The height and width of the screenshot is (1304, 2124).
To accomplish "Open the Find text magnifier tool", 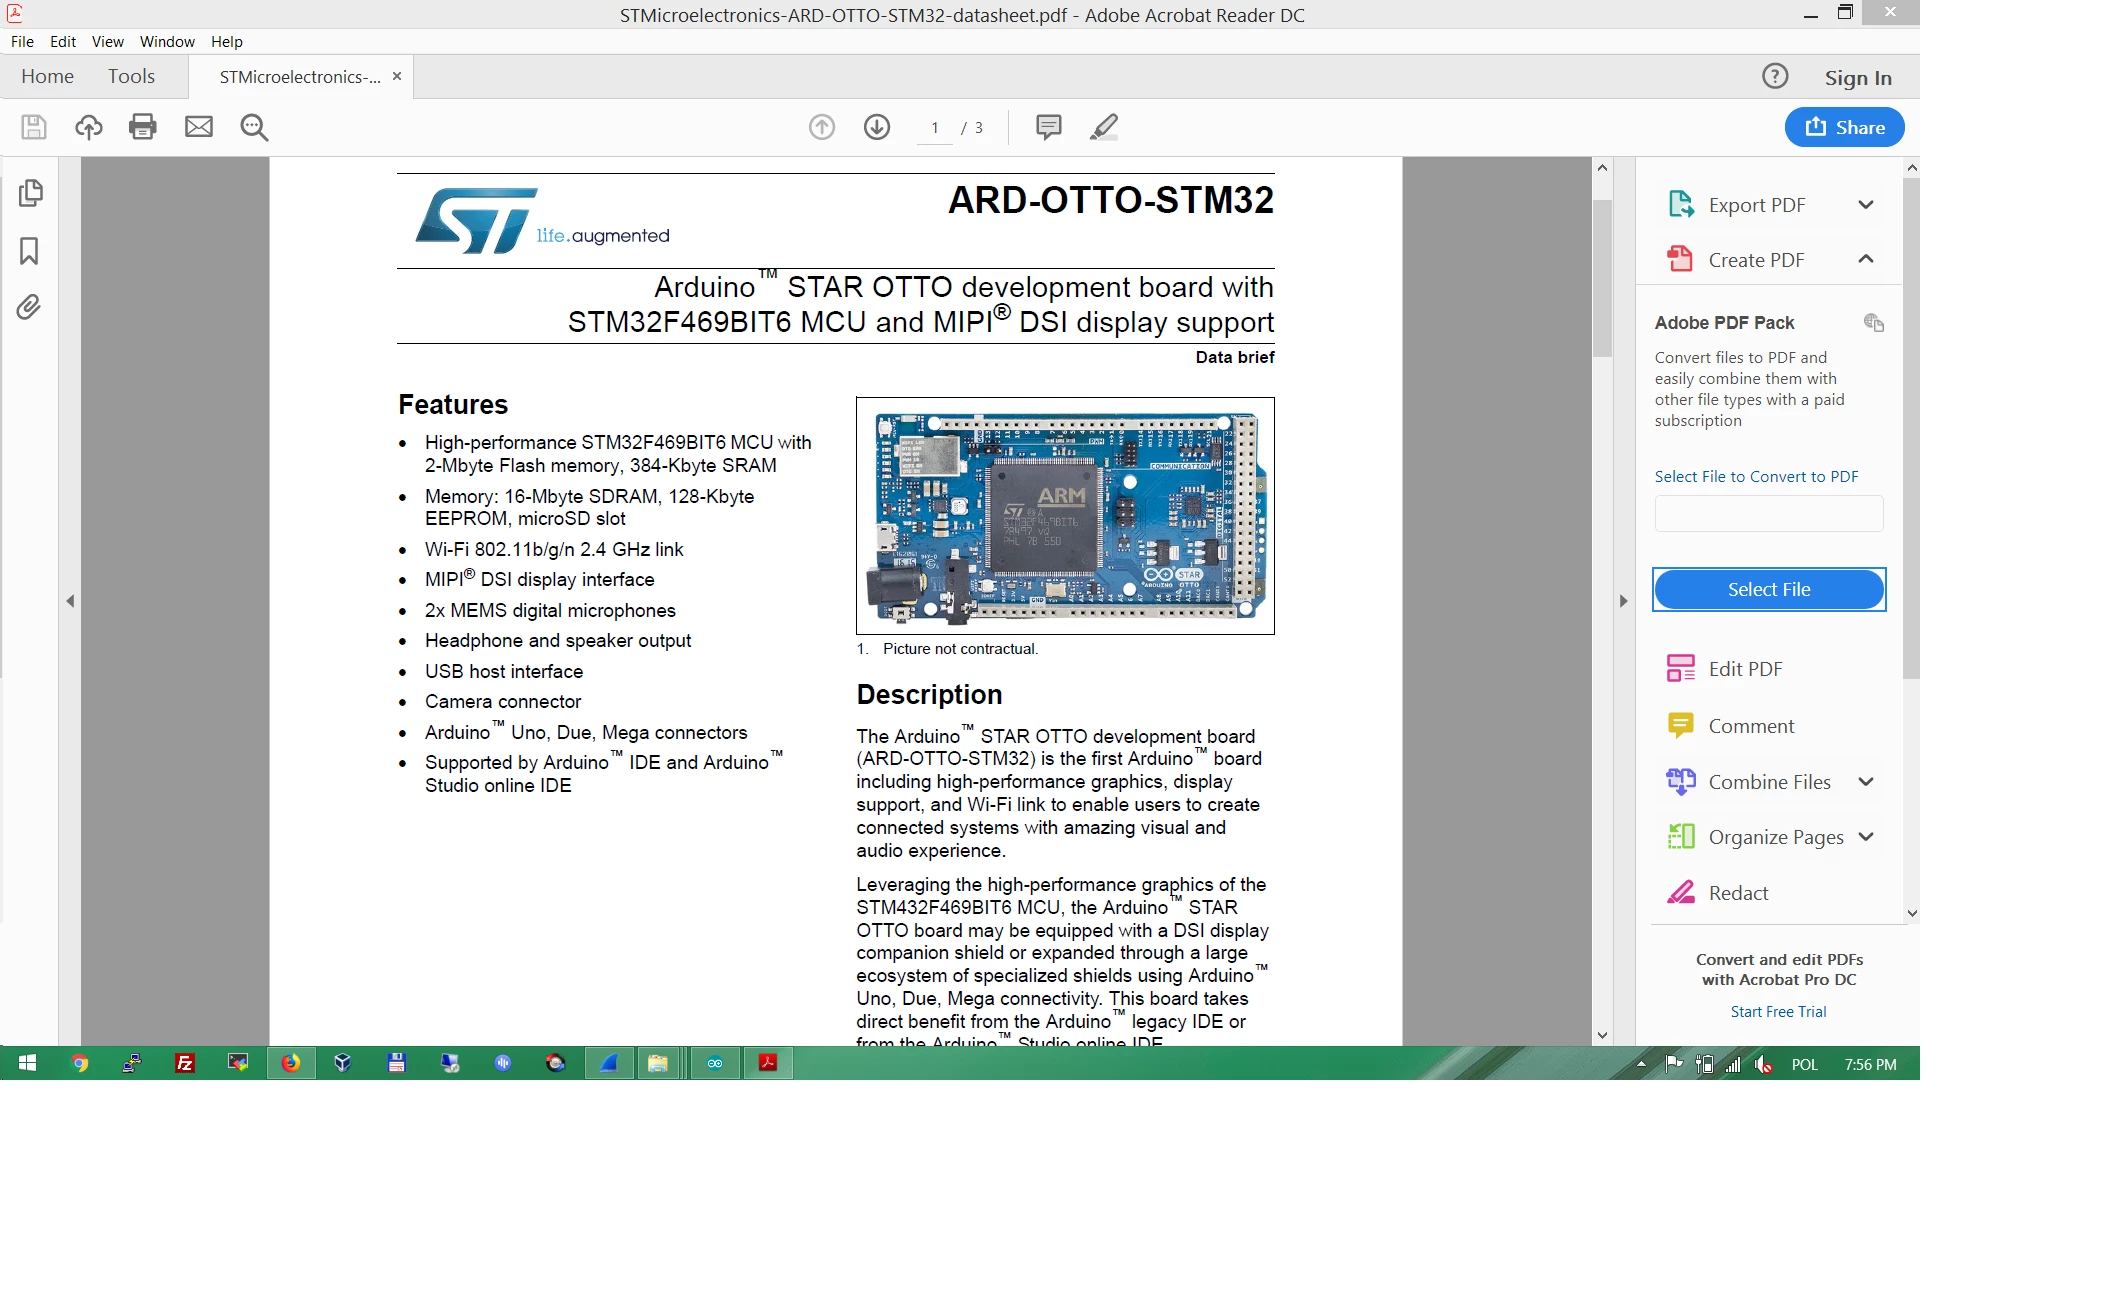I will point(254,127).
